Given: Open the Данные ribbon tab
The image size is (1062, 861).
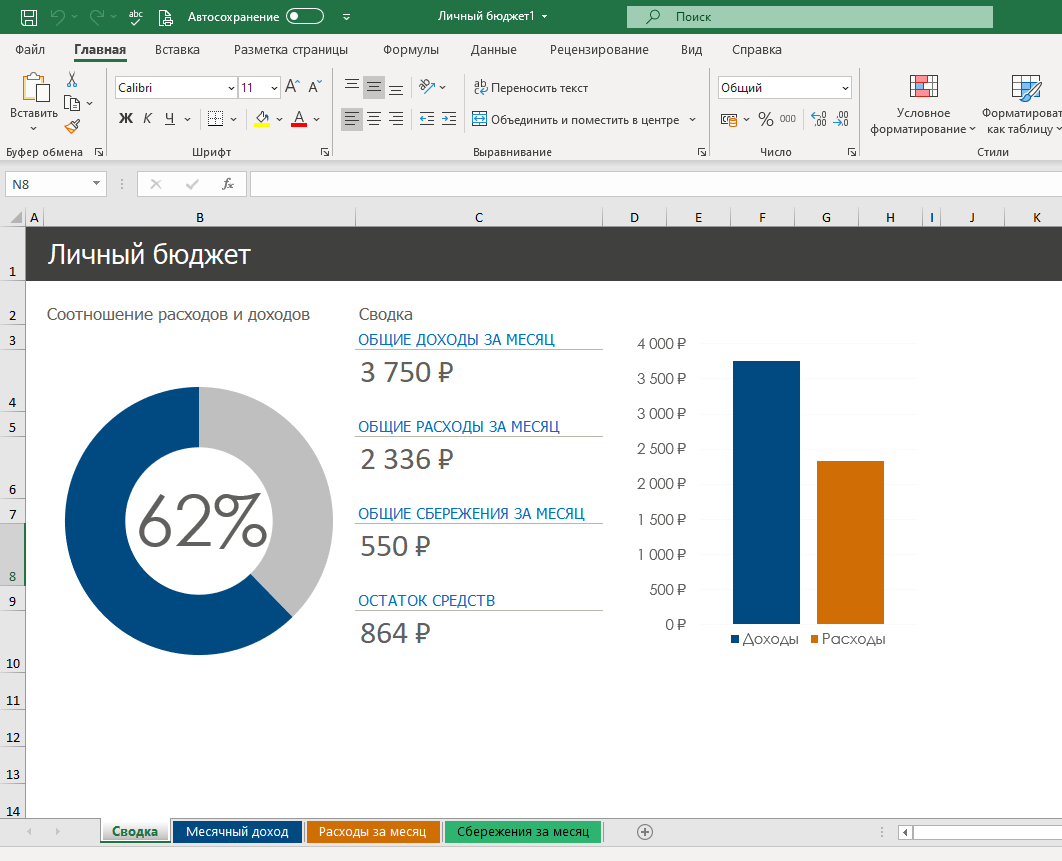Looking at the screenshot, I should click(494, 49).
